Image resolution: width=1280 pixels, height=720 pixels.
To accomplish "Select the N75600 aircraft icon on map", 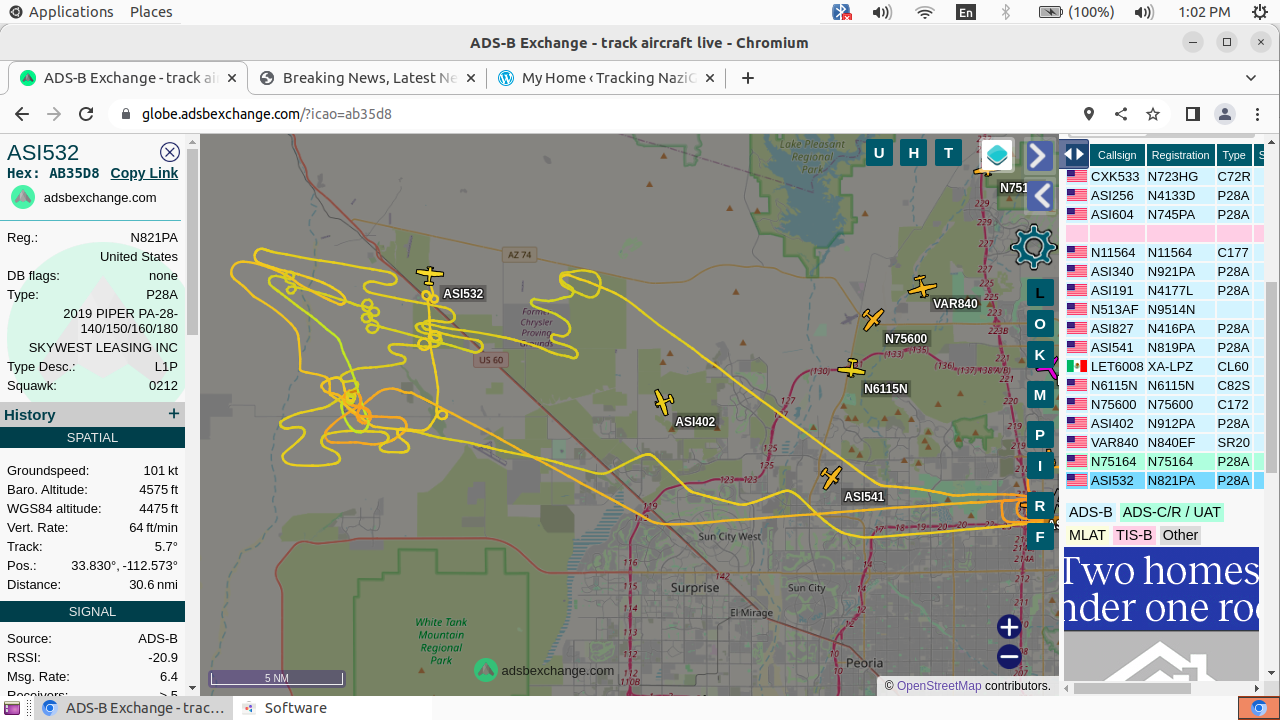I will pyautogui.click(x=873, y=319).
